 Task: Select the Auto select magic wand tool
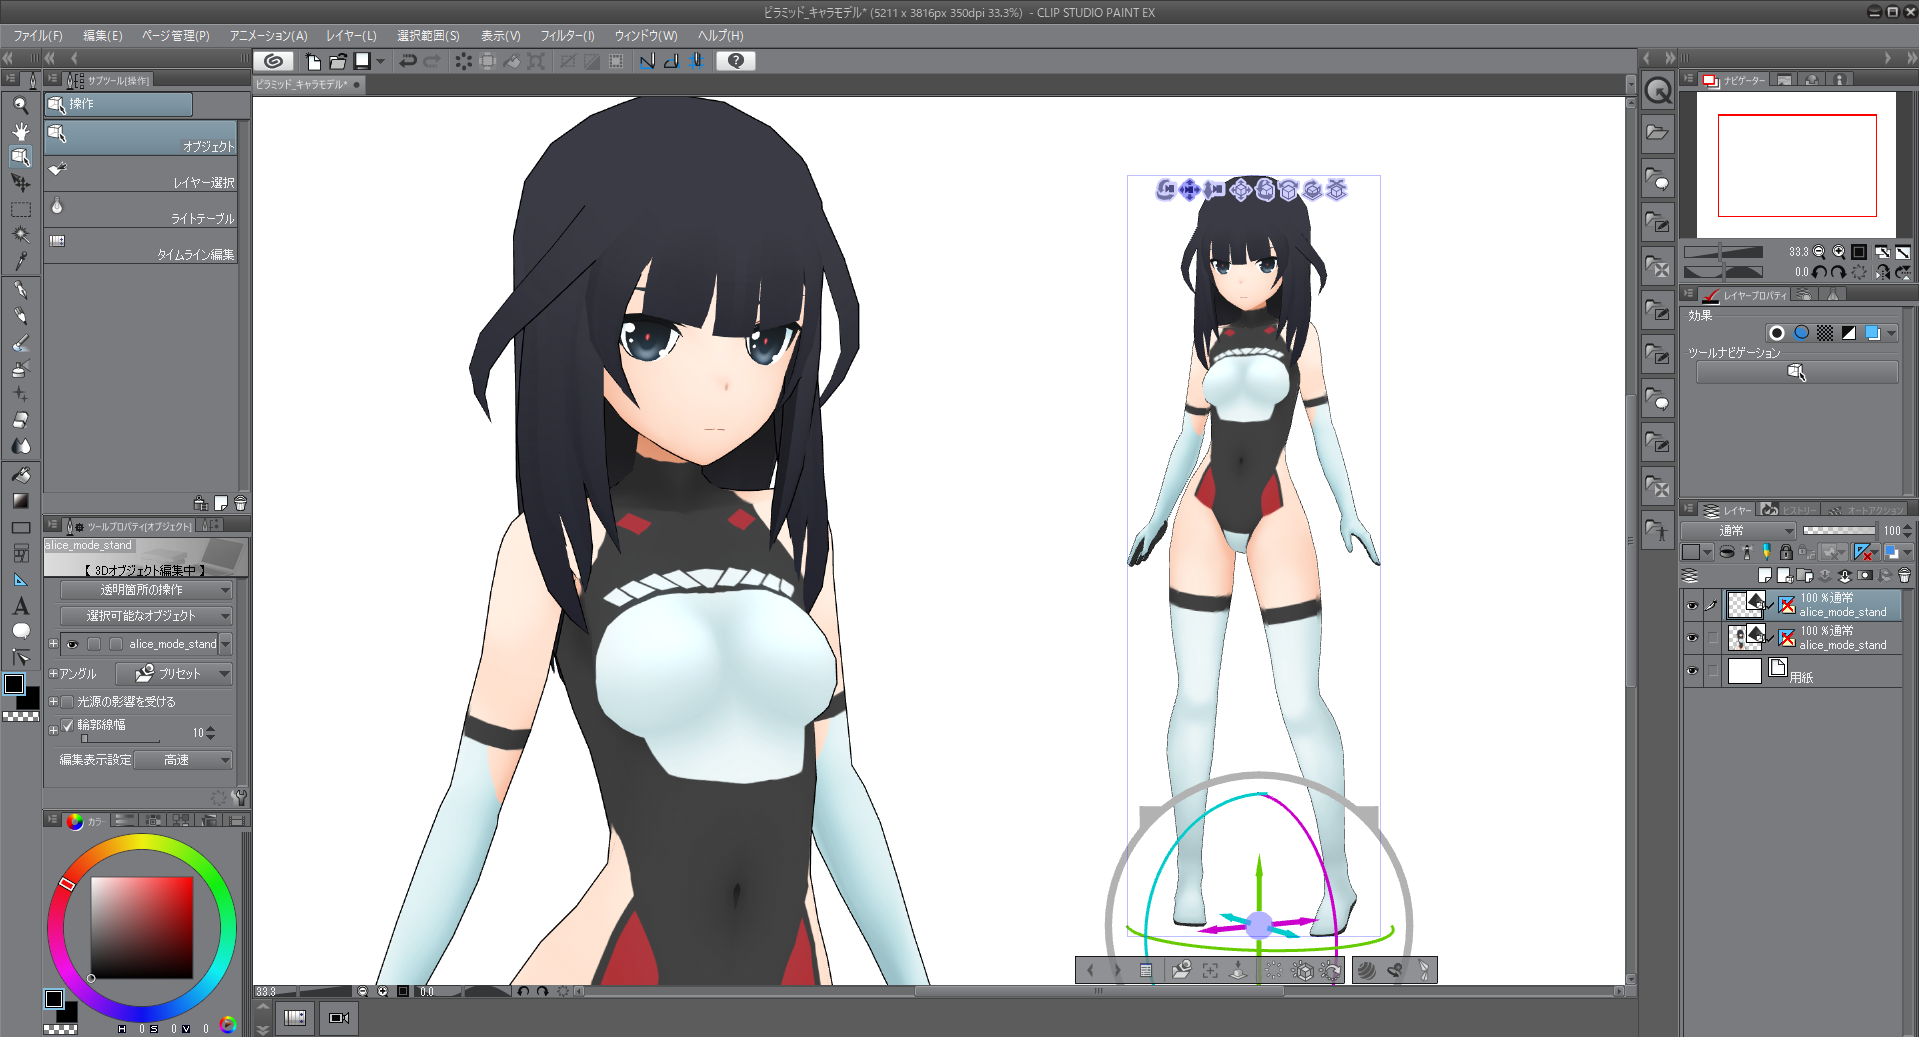[20, 235]
